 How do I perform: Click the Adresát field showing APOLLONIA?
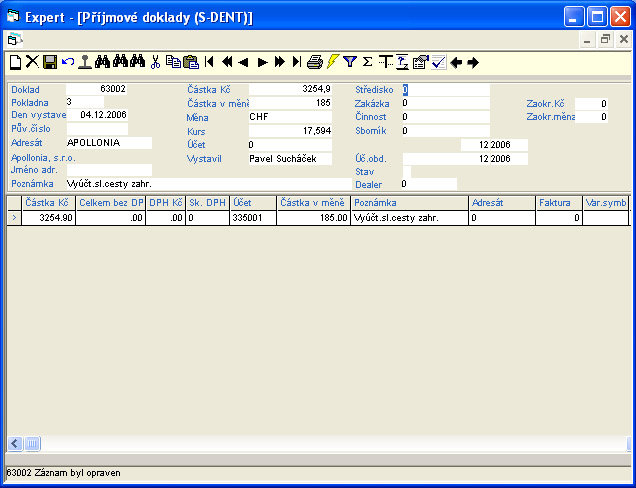click(108, 143)
